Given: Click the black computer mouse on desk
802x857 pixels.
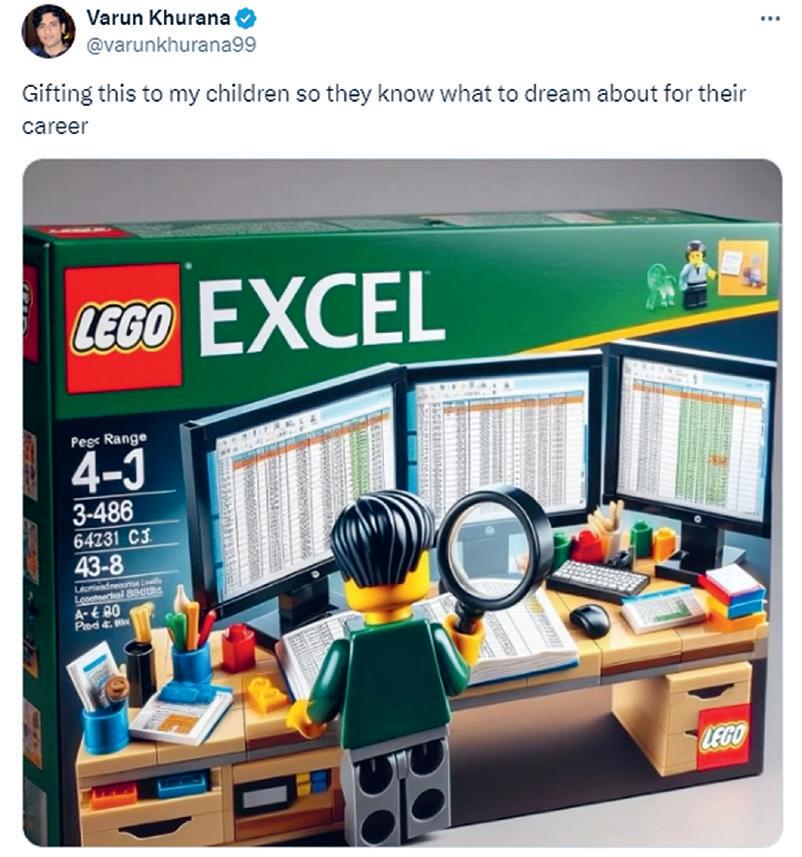Looking at the screenshot, I should point(589,620).
